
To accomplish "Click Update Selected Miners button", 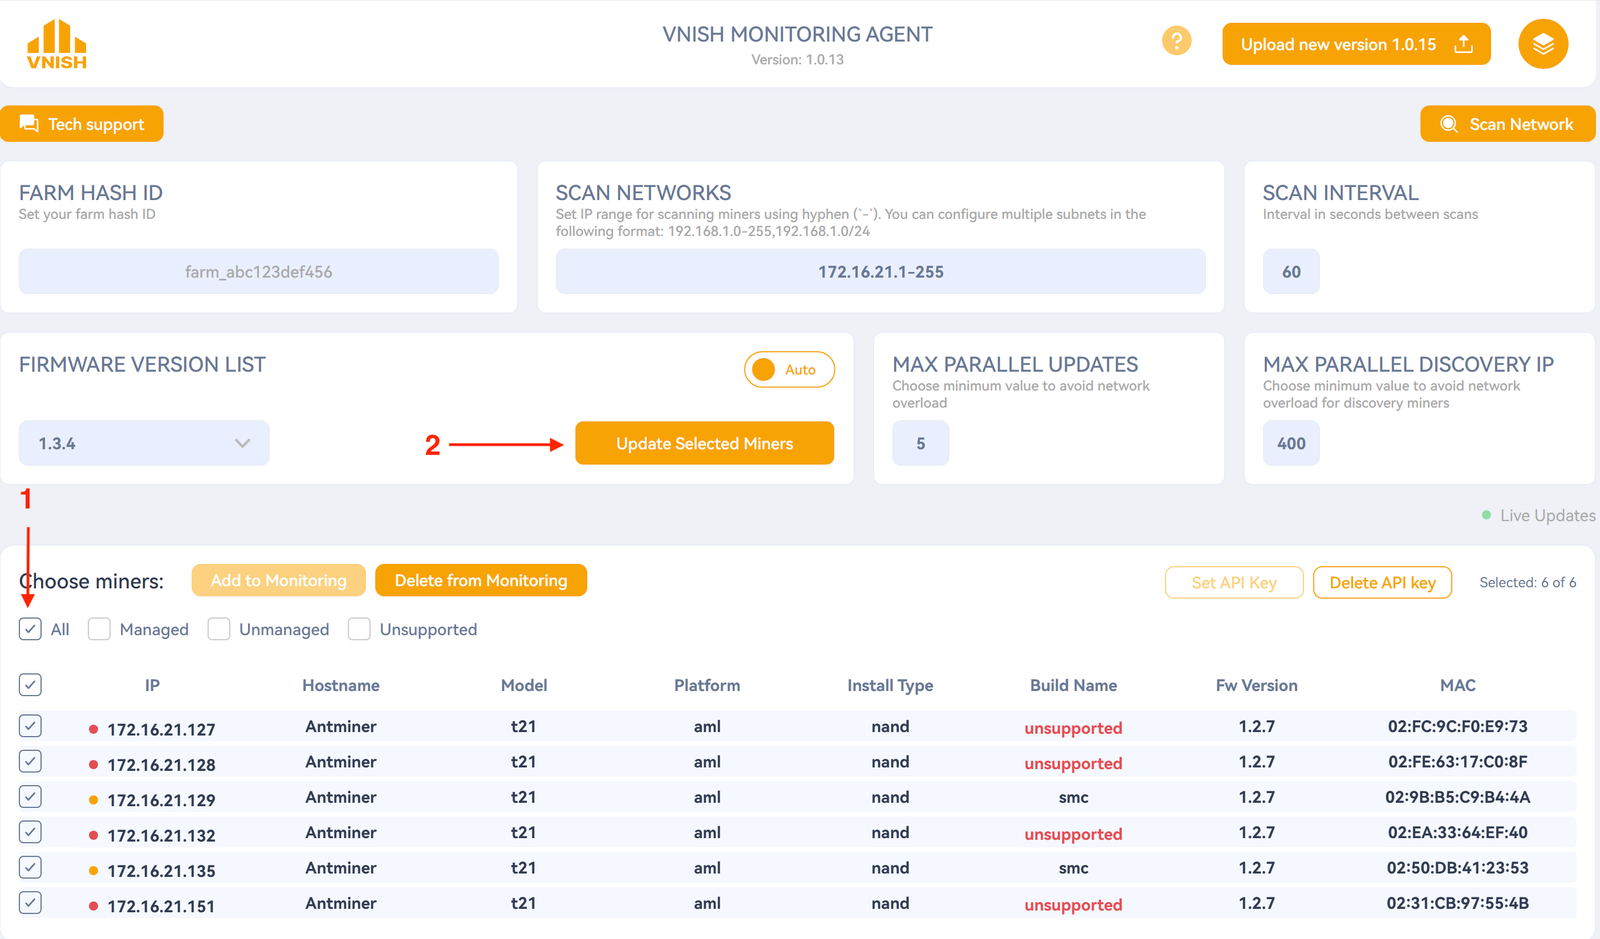I will pyautogui.click(x=704, y=443).
